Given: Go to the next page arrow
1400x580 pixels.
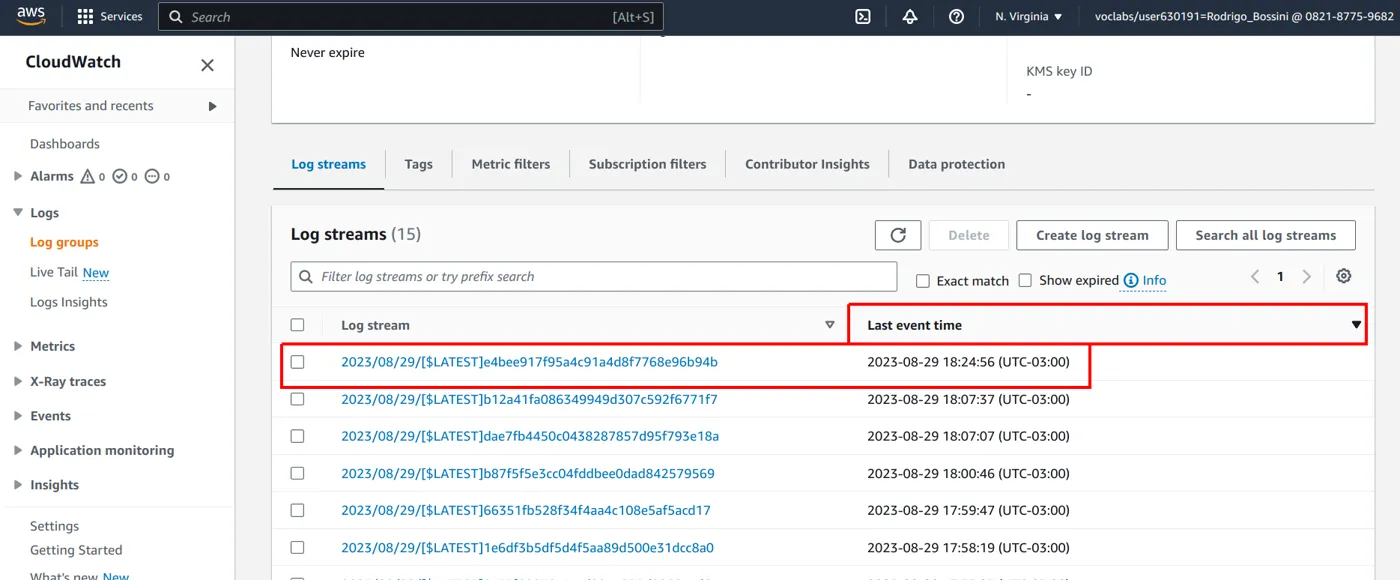Looking at the screenshot, I should tap(1306, 277).
